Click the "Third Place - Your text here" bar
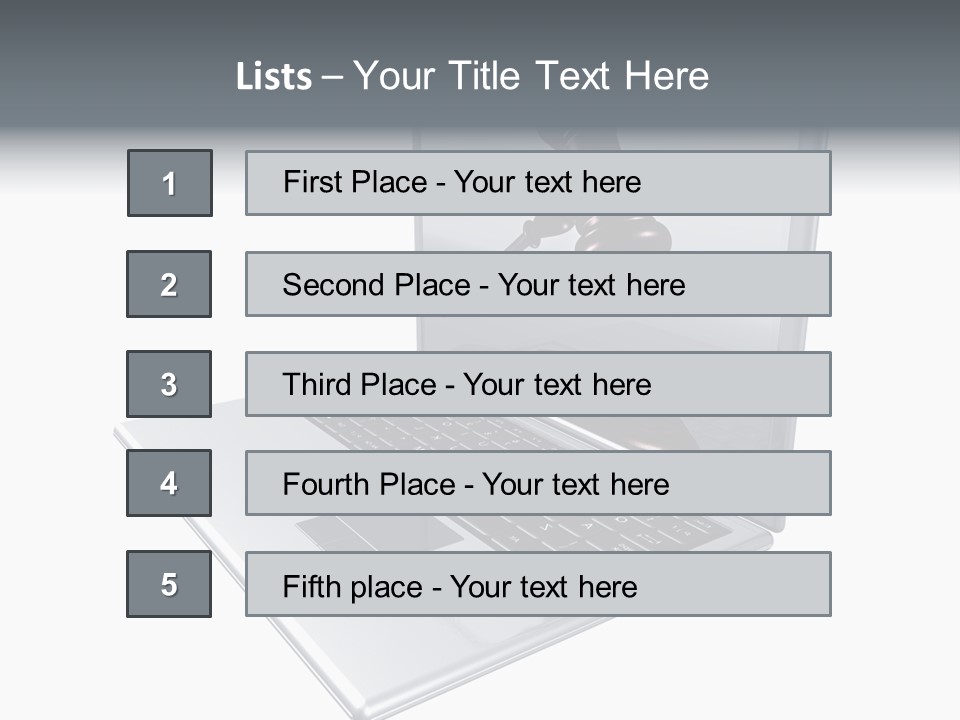 click(x=538, y=384)
